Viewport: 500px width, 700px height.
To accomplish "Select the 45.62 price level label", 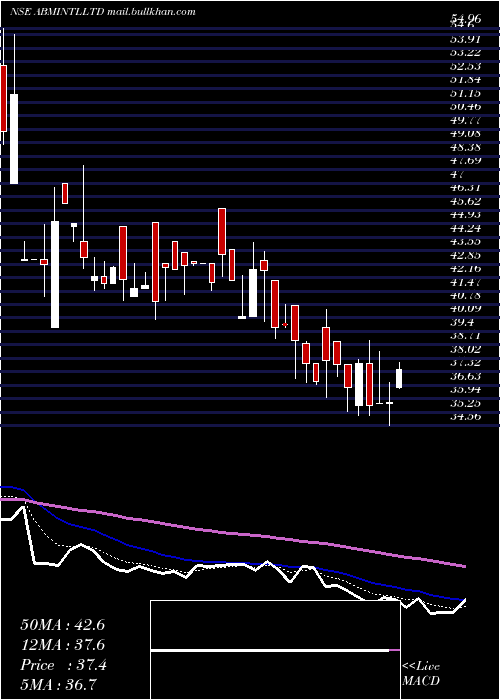I will click(465, 200).
